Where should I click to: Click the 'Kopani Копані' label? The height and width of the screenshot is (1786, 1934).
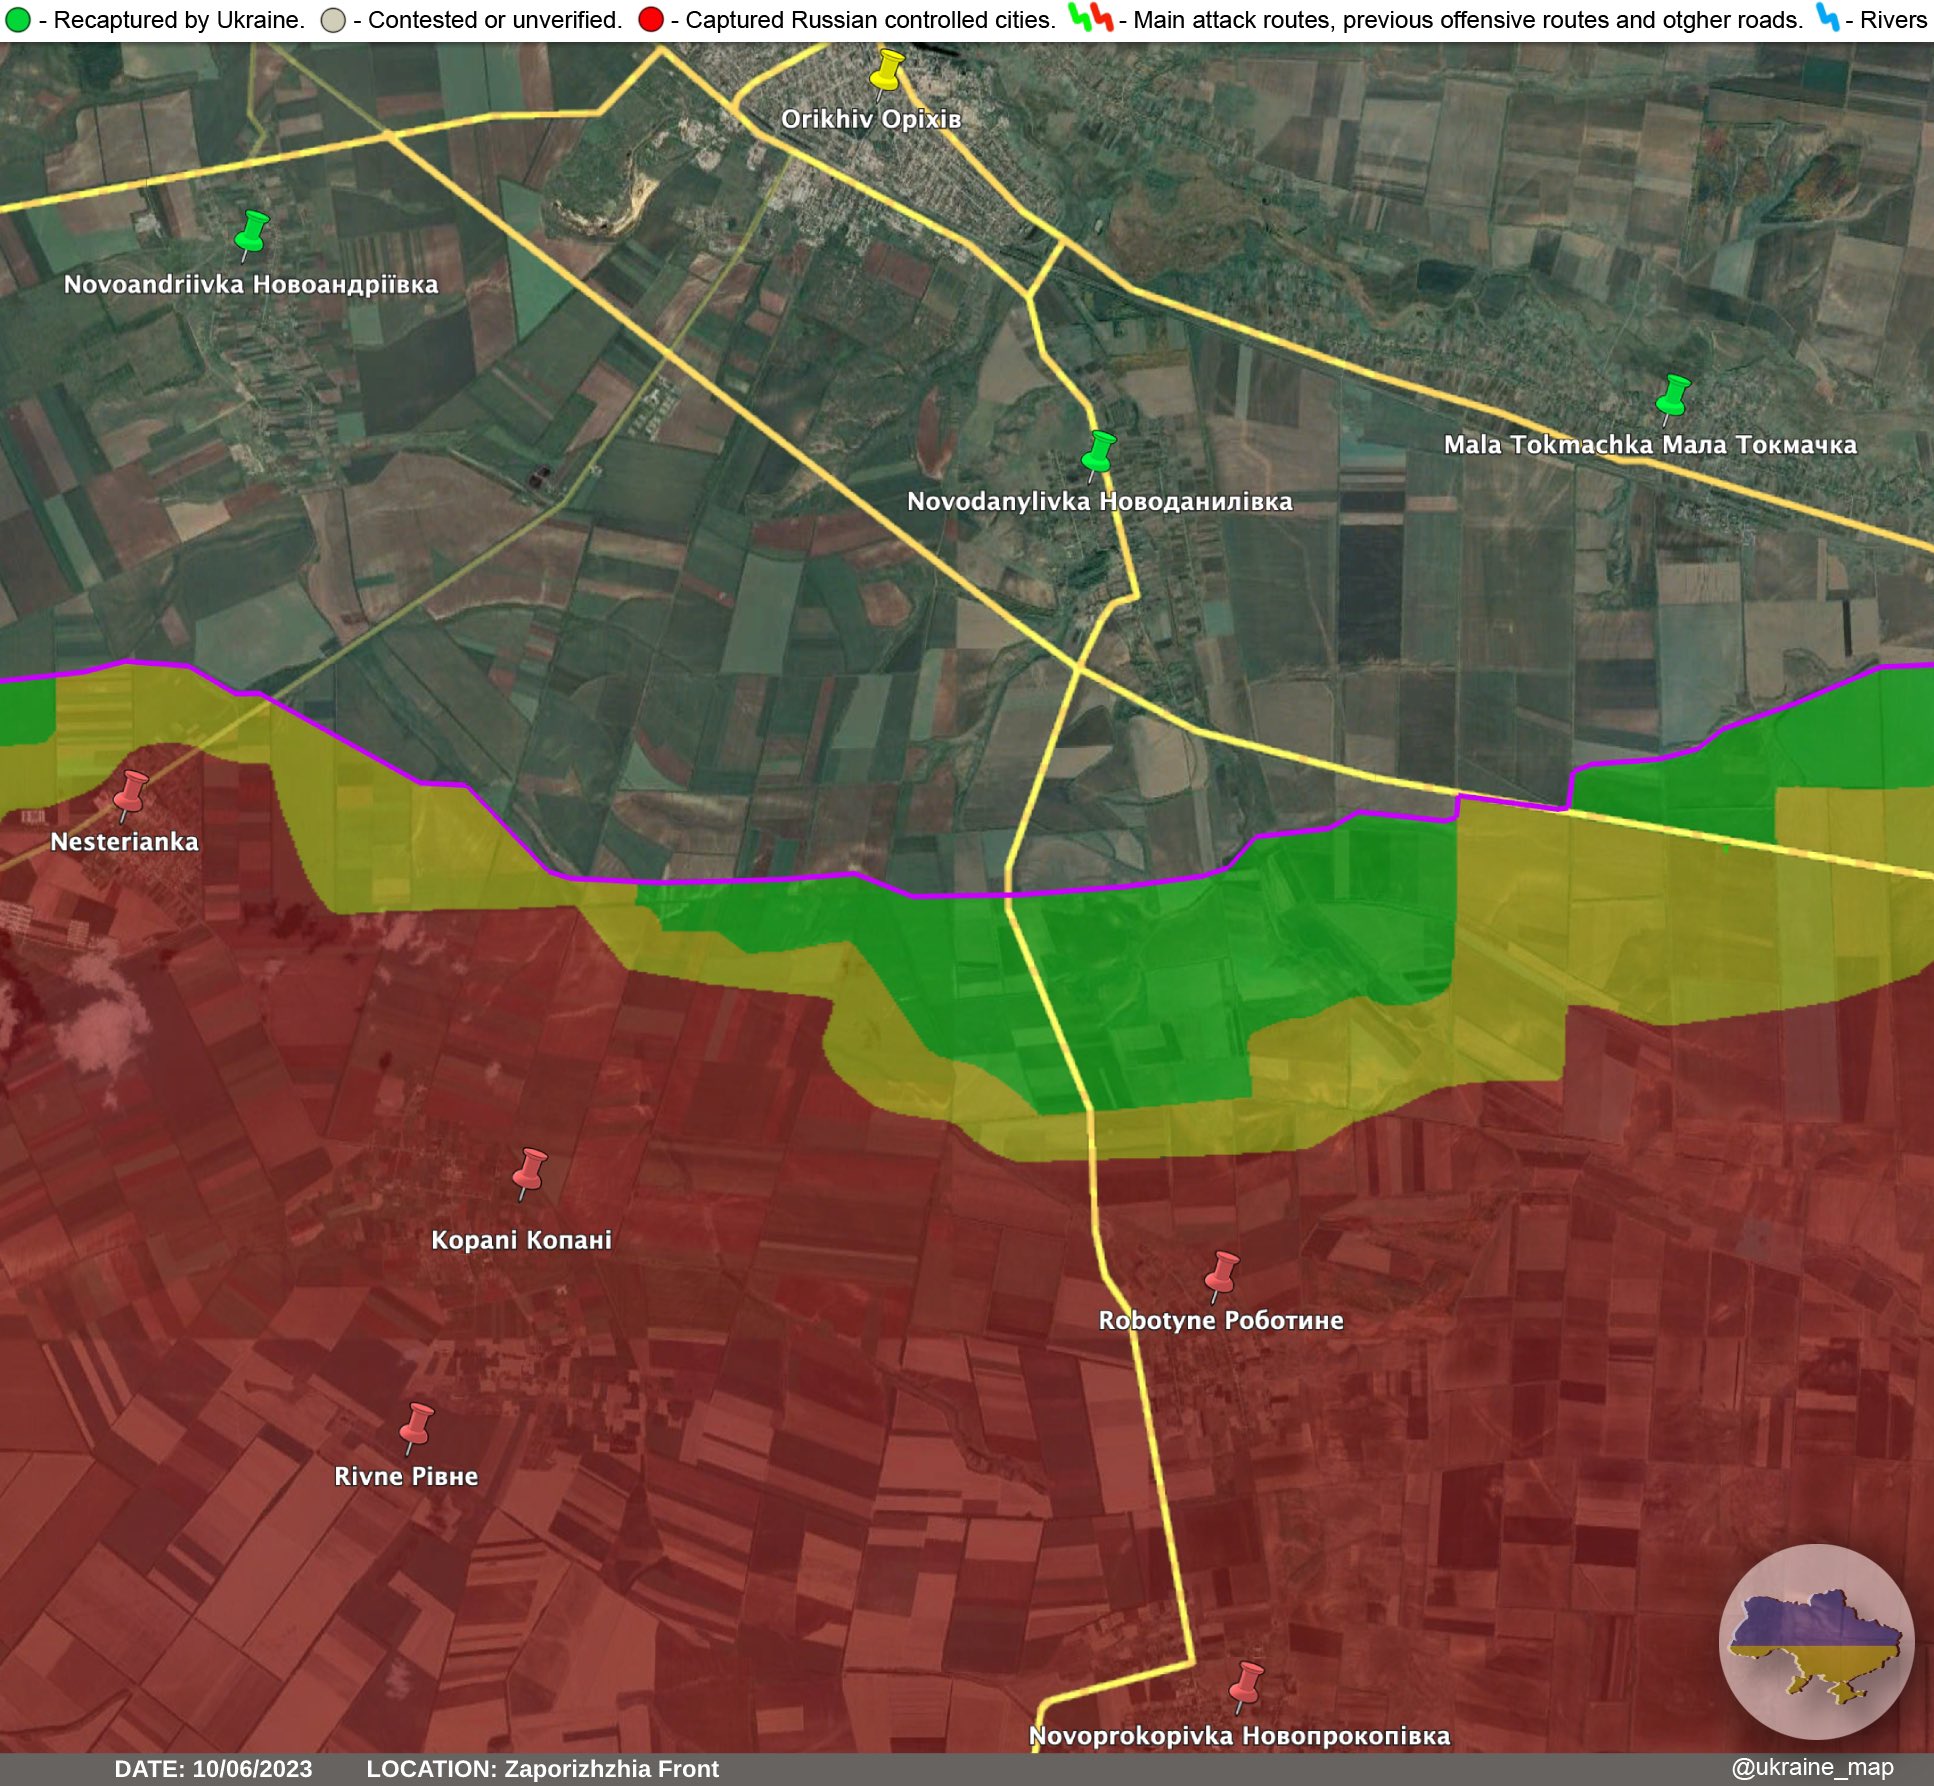(521, 1240)
